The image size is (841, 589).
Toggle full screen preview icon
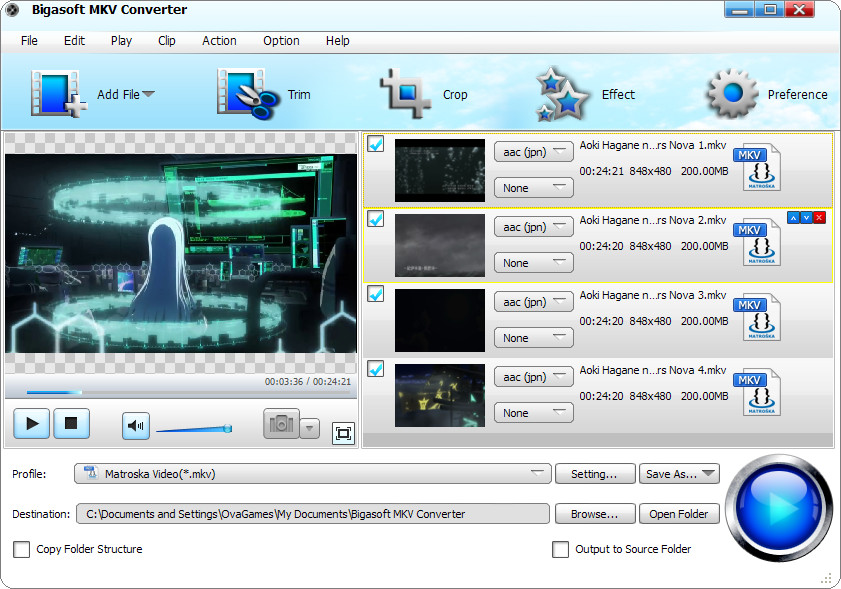tap(343, 433)
